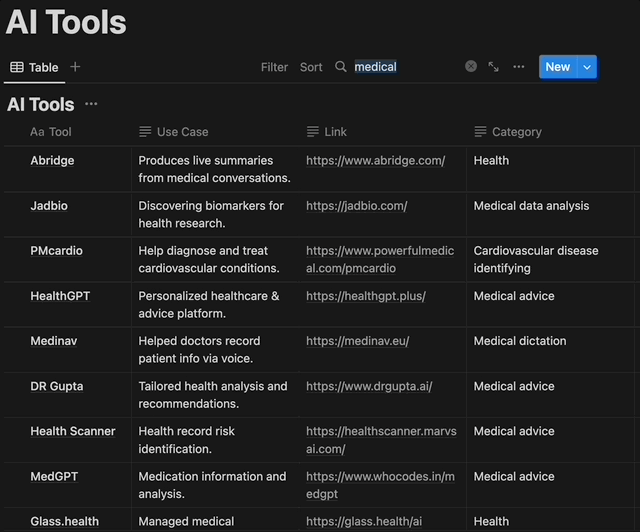
Task: Click 'Tailored health analysis and recommendations' cell
Action: click(x=215, y=395)
